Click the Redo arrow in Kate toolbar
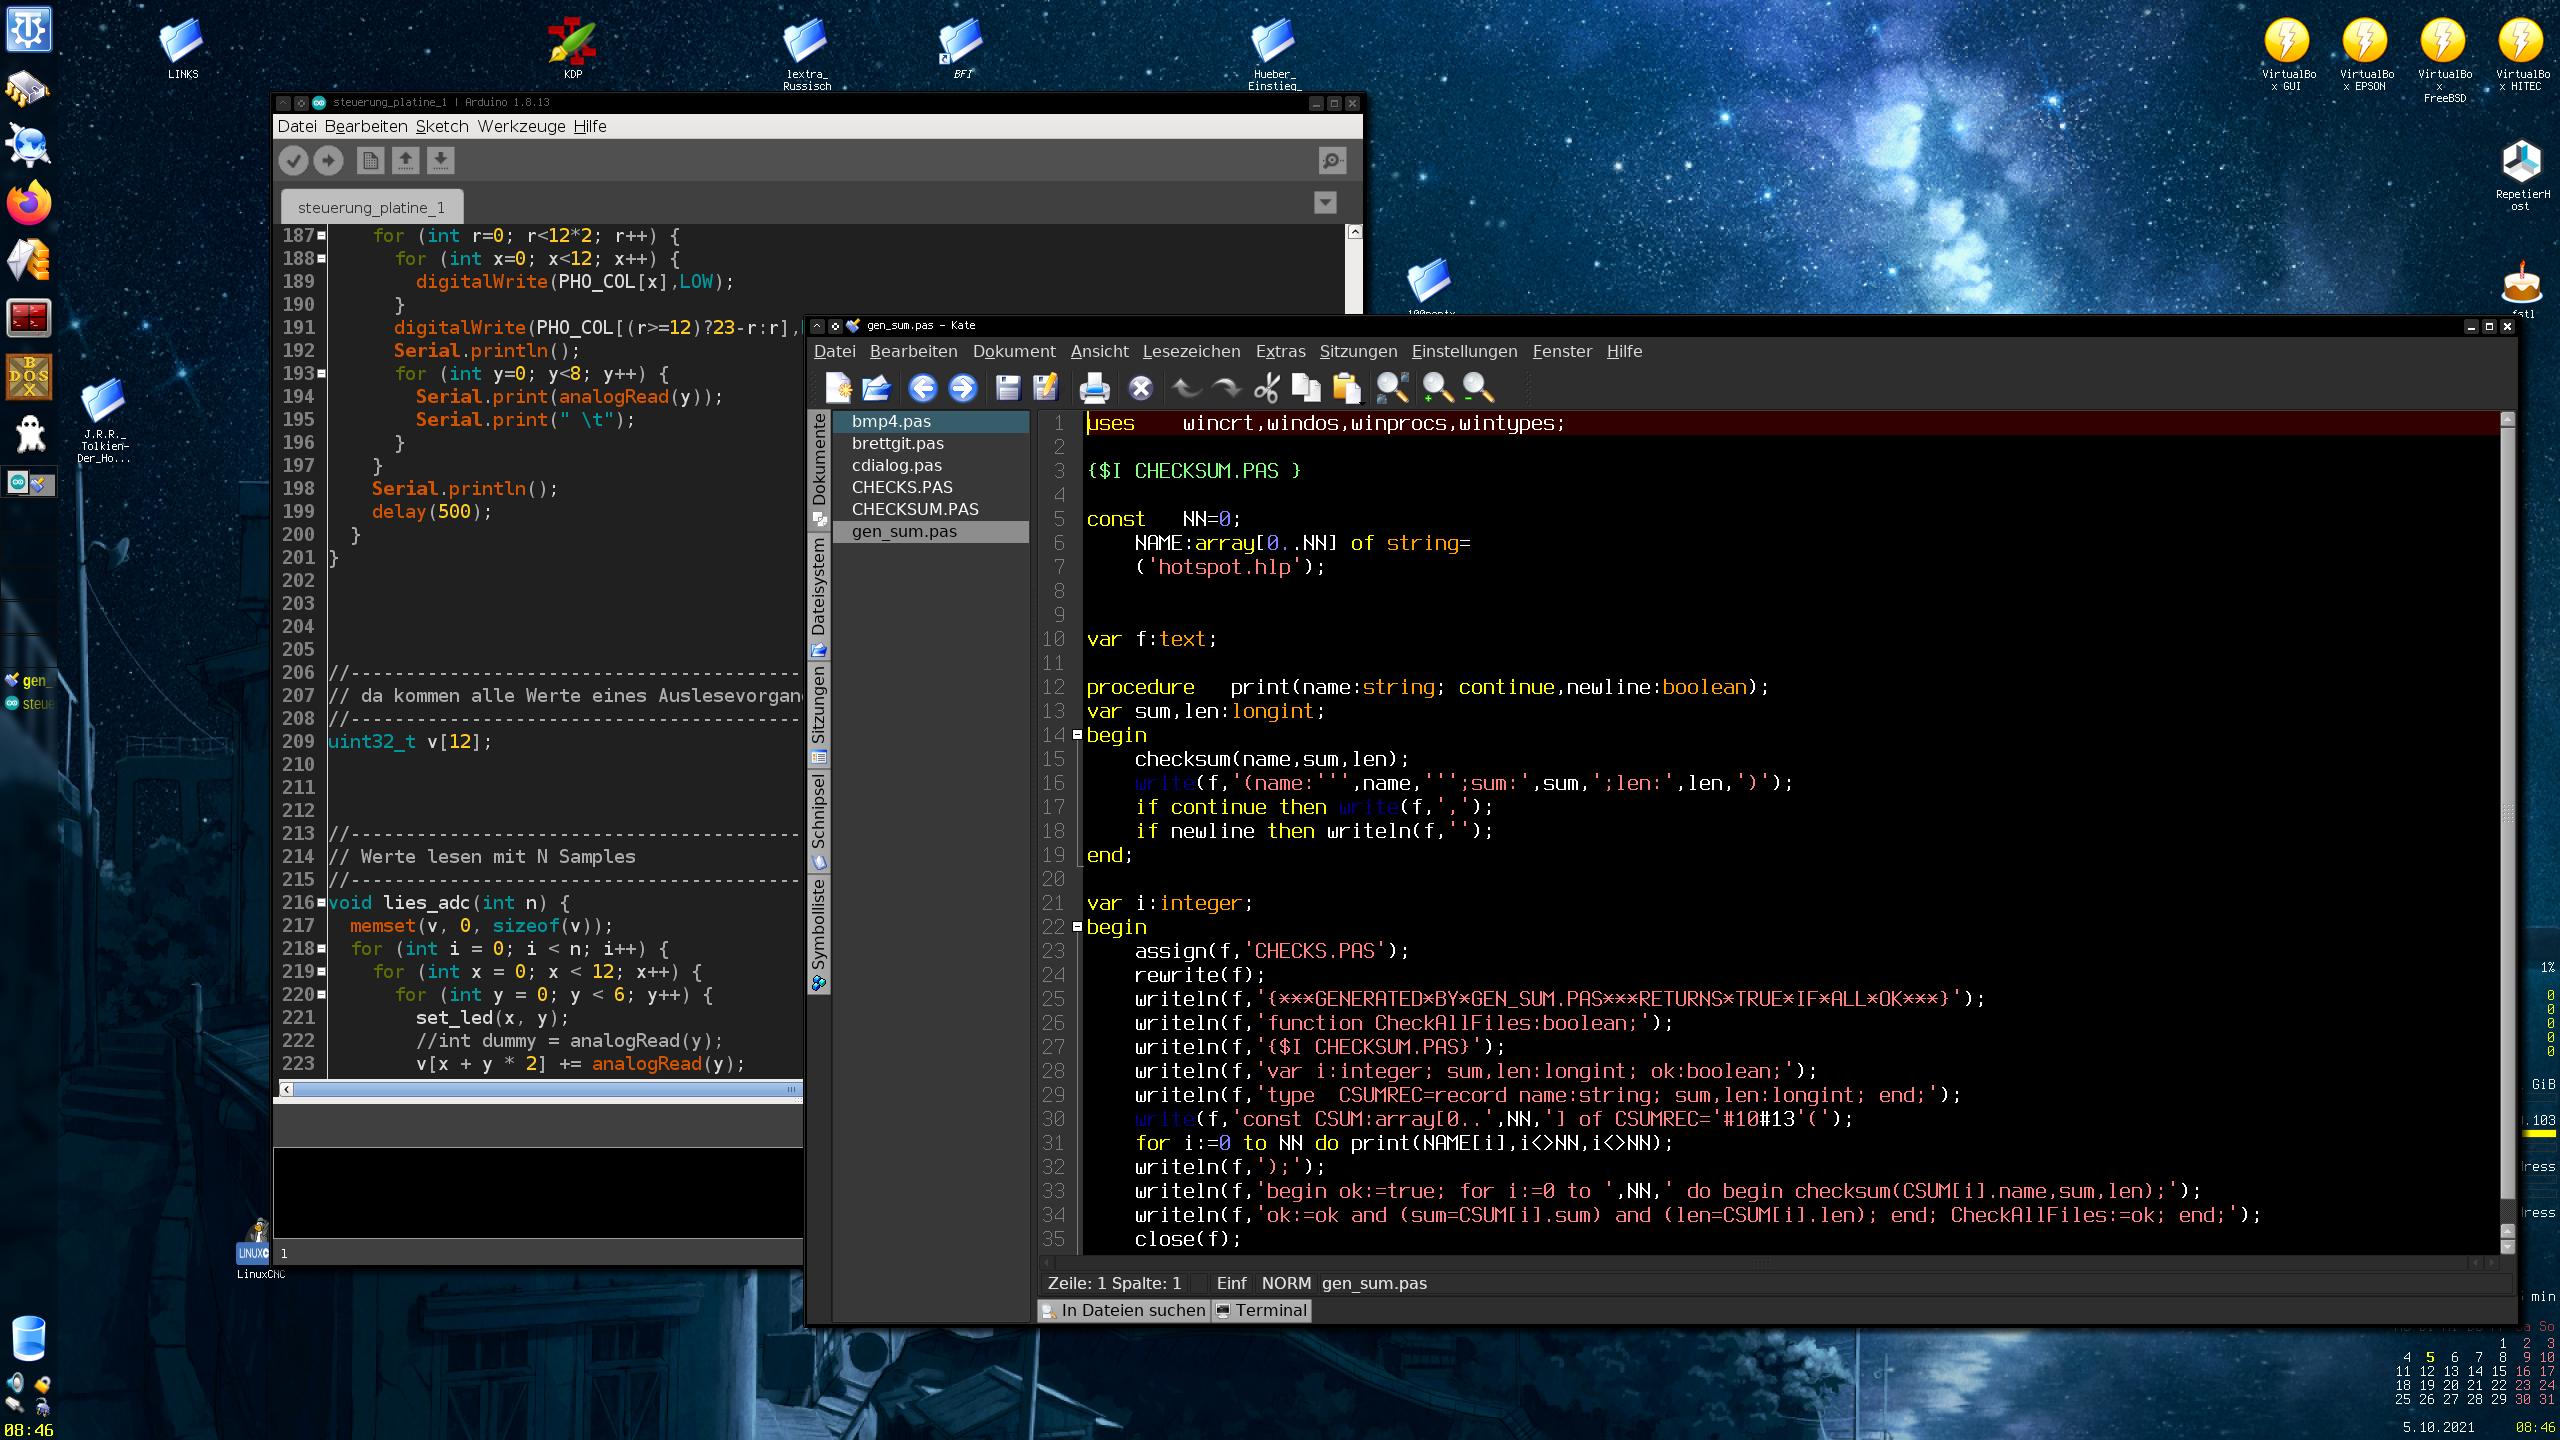The height and width of the screenshot is (1440, 2560). click(x=1226, y=388)
